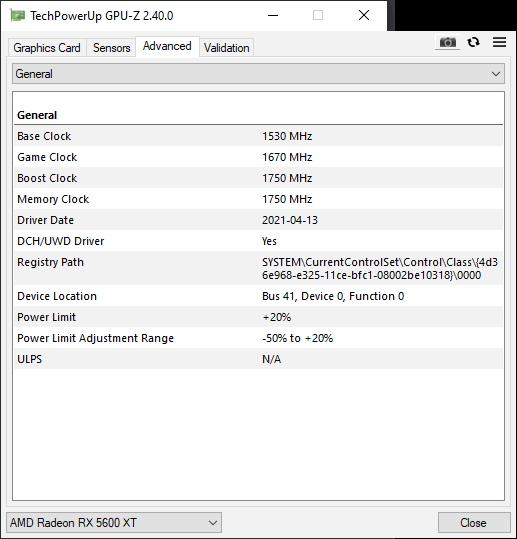The height and width of the screenshot is (539, 517).
Task: Close the window with the X button
Action: pyautogui.click(x=364, y=15)
